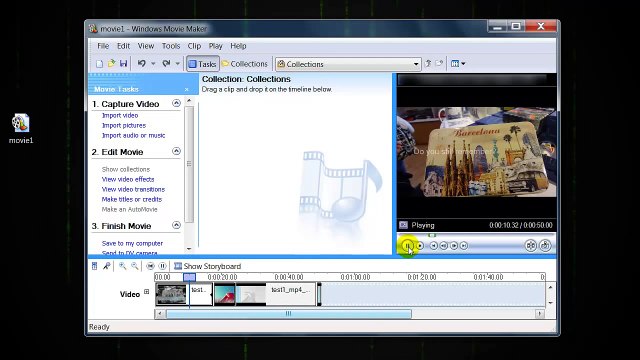This screenshot has width=640, height=360.
Task: Expand the Video track plus box
Action: point(147,292)
